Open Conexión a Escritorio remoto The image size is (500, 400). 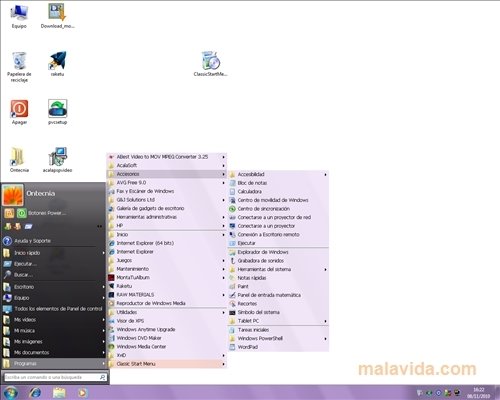[x=279, y=235]
